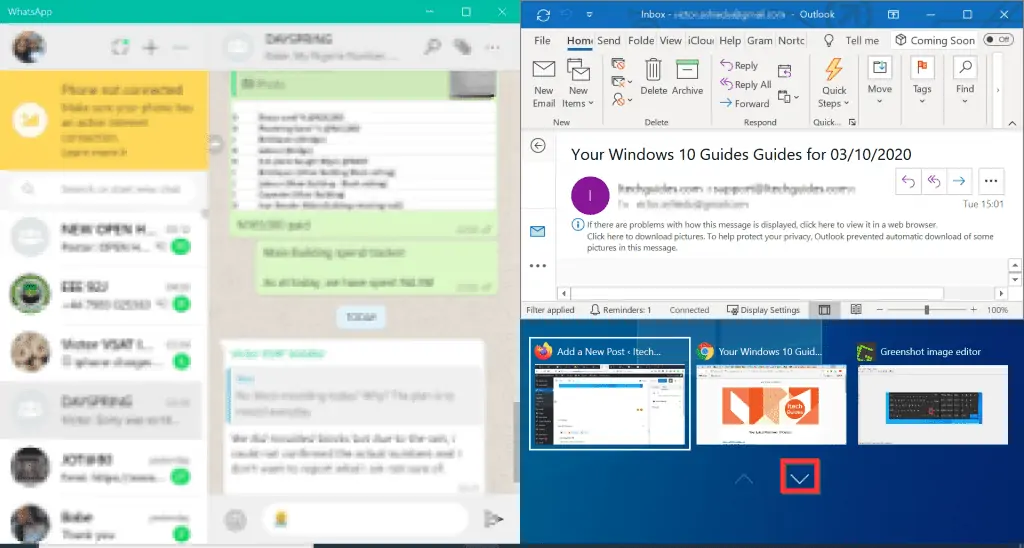Open the More respond actions dropdown

pos(788,97)
